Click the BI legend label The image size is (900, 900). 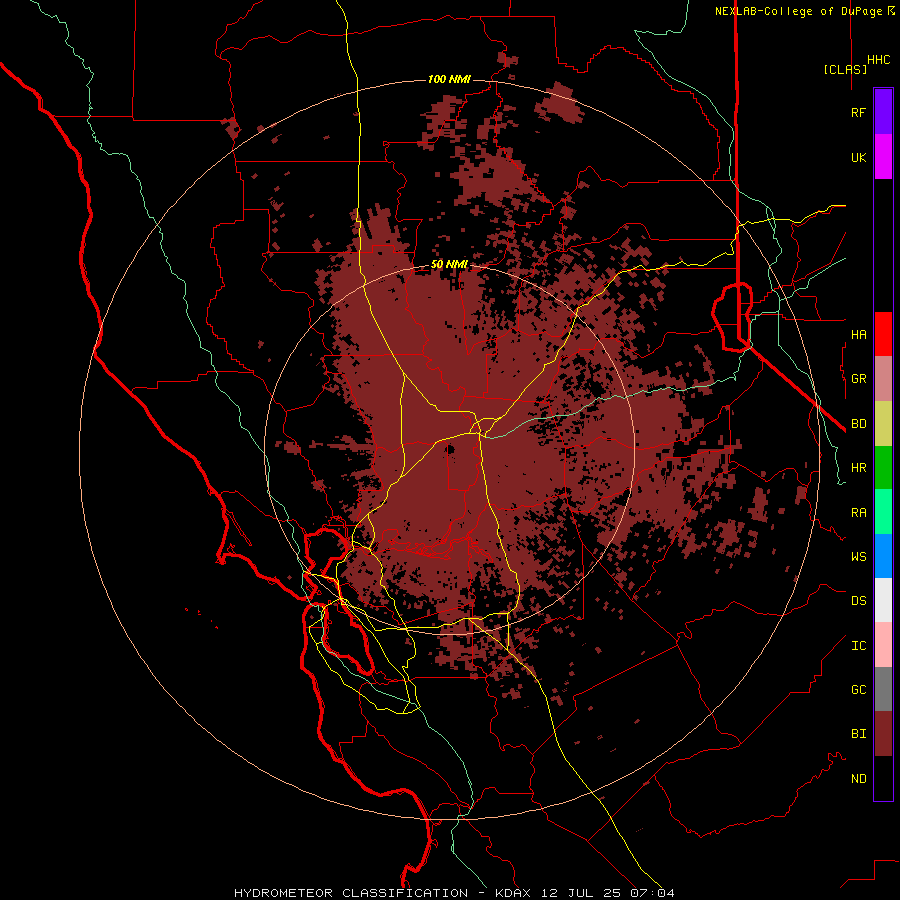coord(858,734)
